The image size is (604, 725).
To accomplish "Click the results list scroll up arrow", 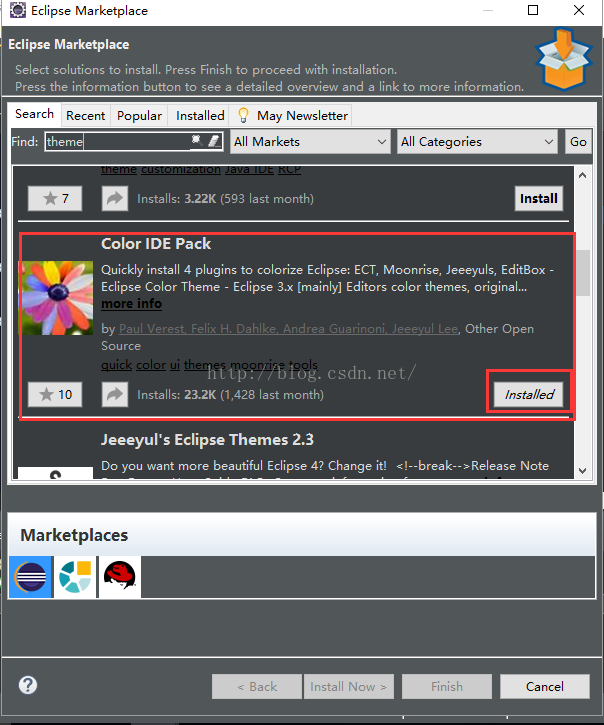I will pyautogui.click(x=582, y=175).
